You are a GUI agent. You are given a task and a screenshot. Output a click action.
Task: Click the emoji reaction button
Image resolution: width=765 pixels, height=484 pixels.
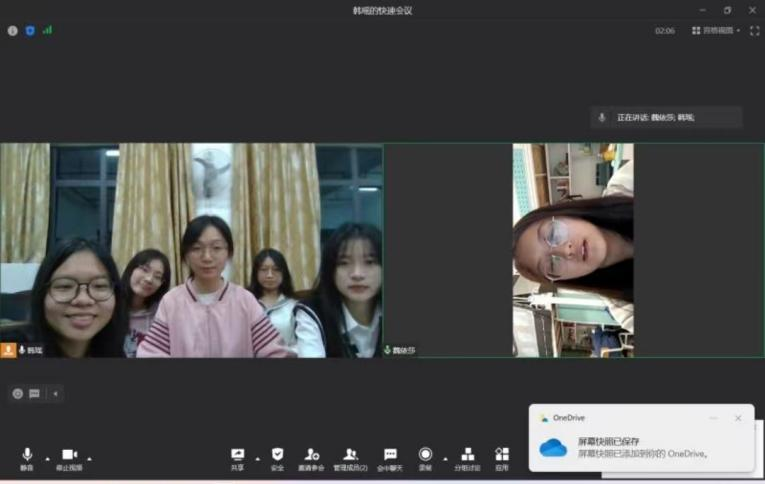(17, 393)
